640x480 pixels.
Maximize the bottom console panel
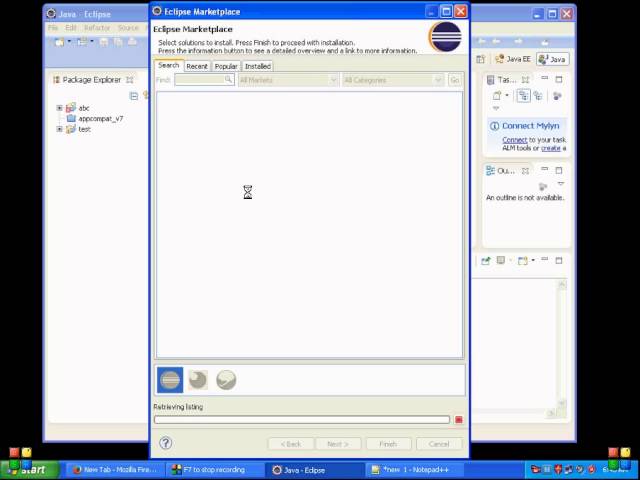tap(559, 260)
